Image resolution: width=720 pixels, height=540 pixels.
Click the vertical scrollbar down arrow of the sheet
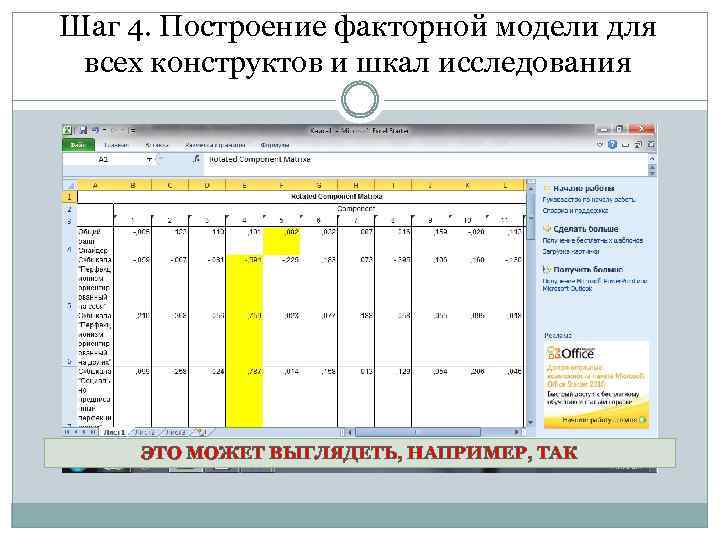[531, 422]
